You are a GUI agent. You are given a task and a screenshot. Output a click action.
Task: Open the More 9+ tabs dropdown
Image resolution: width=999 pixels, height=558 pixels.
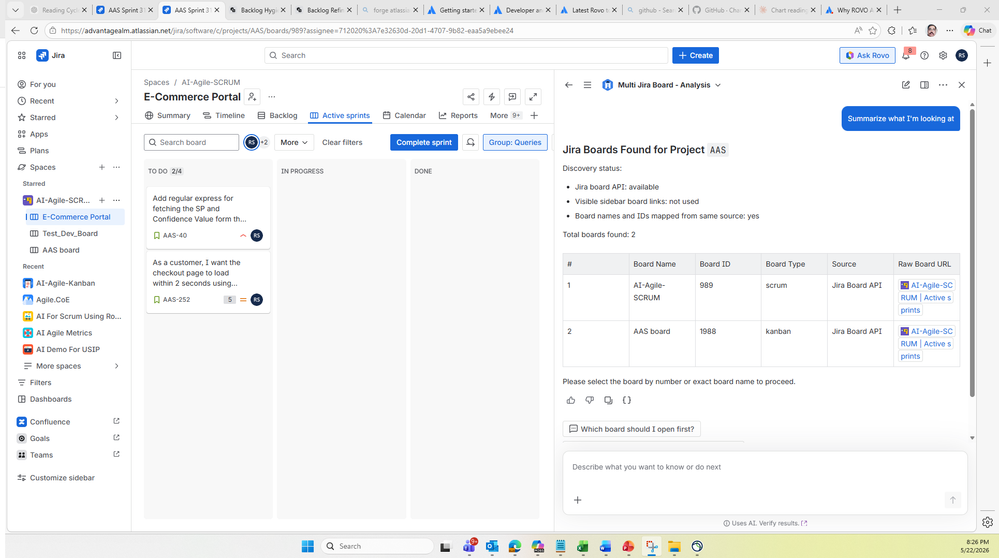(x=505, y=116)
